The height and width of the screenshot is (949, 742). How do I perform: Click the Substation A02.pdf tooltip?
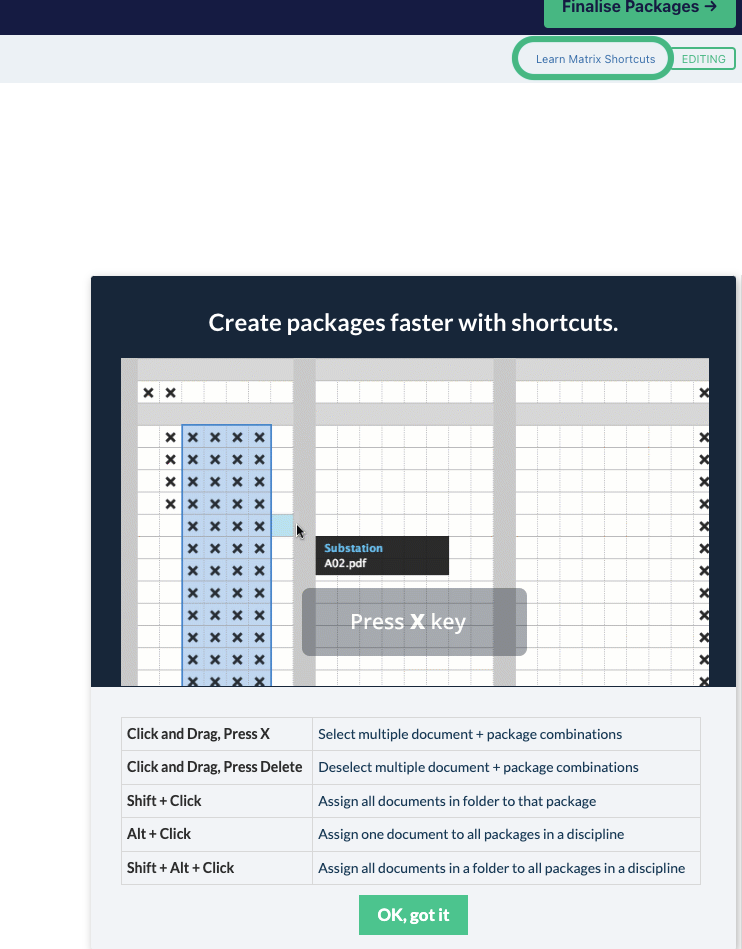pyautogui.click(x=382, y=556)
